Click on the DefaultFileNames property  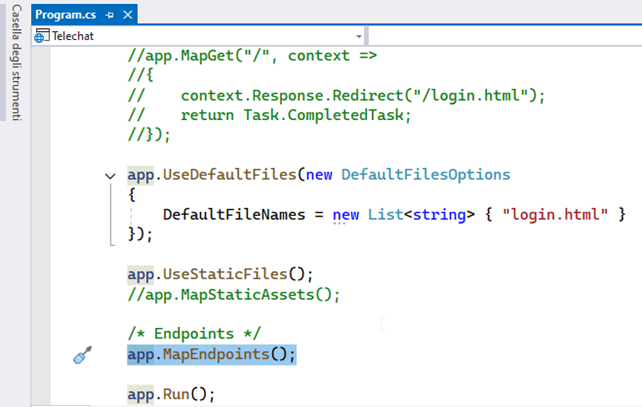[x=228, y=214]
